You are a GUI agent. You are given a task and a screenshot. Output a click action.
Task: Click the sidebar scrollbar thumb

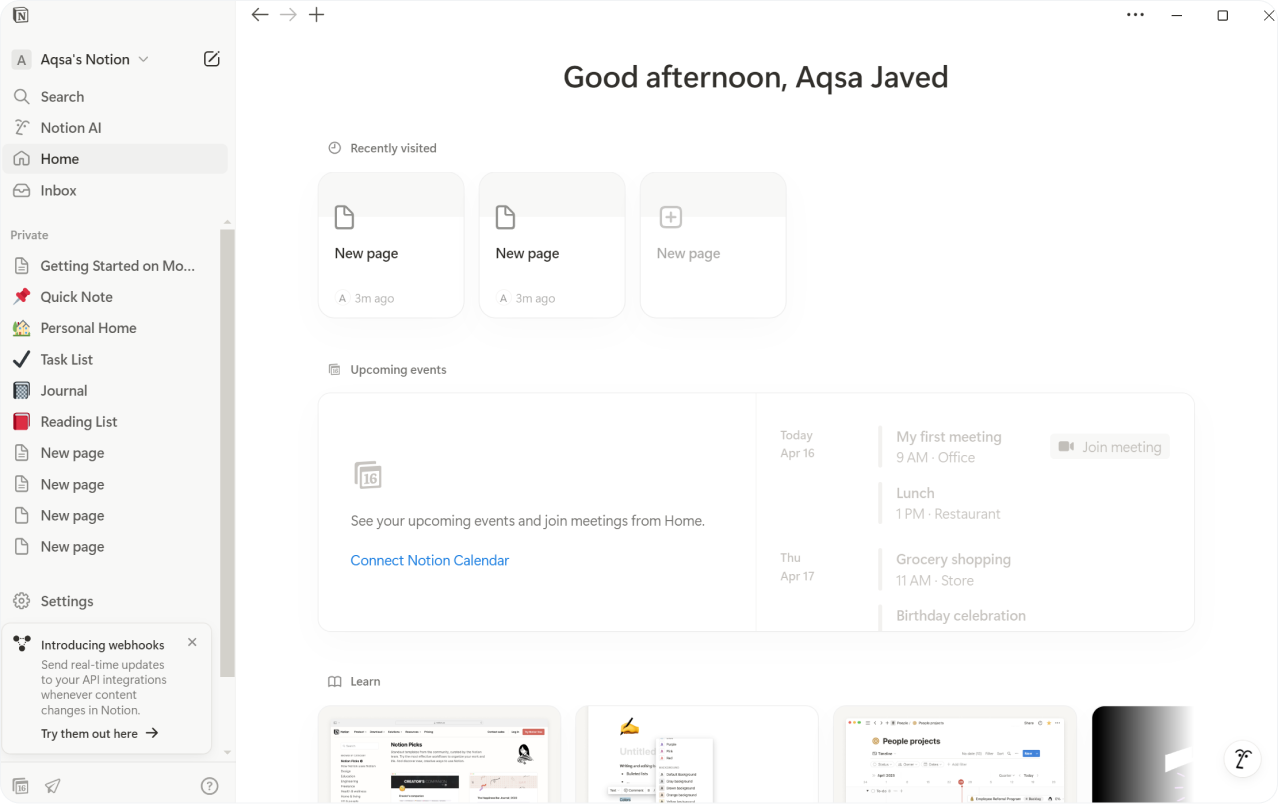coord(227,453)
